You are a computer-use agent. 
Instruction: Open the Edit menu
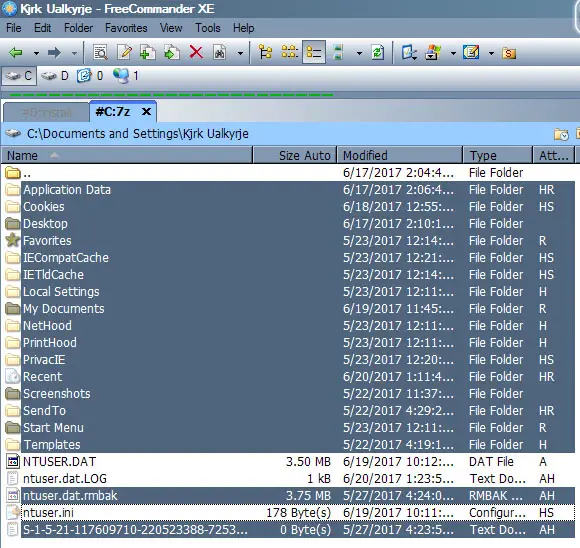coord(43,28)
